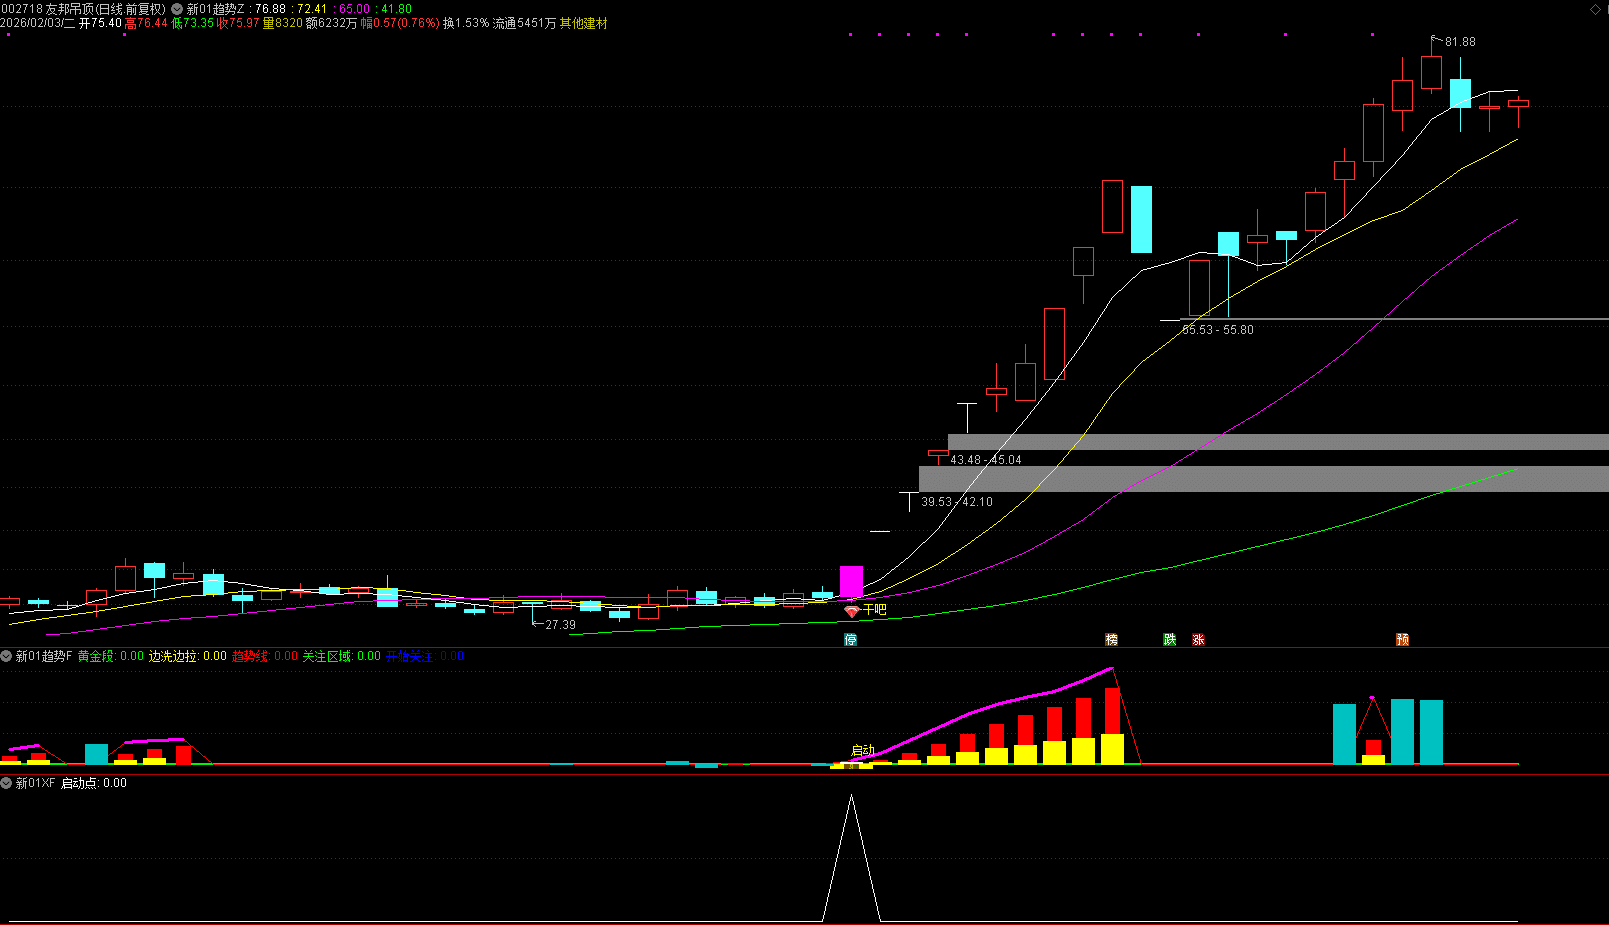Click the 榜 event marker icon

click(1111, 640)
